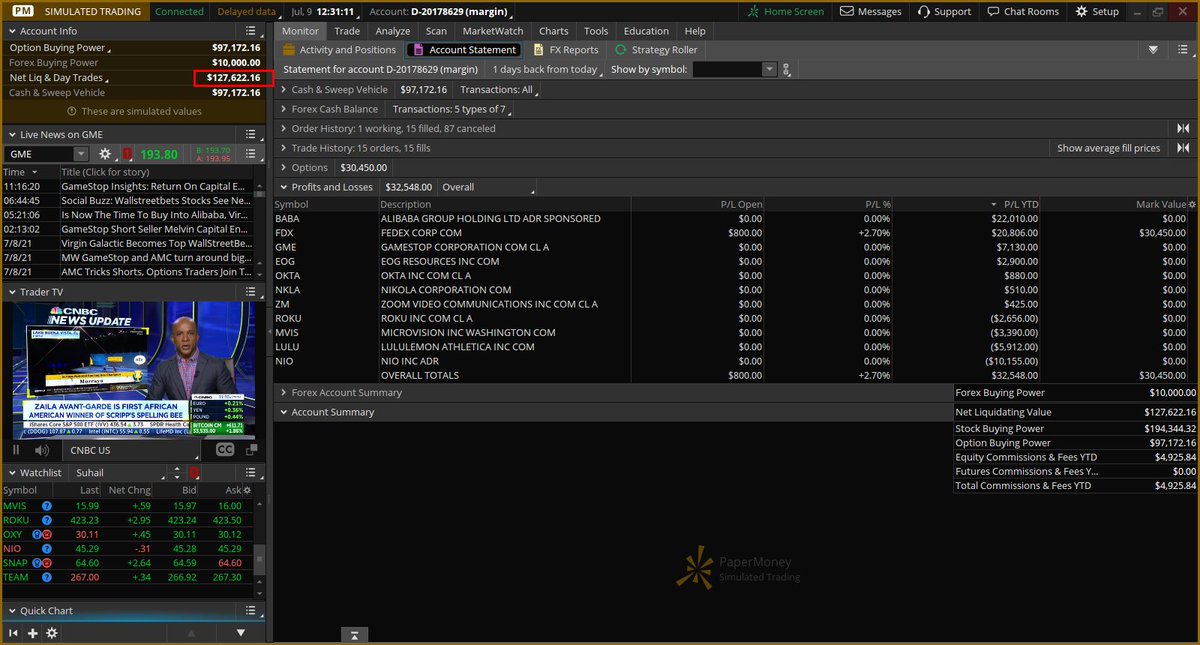Click Order History column-fit icon
The height and width of the screenshot is (645, 1200).
coord(1184,128)
